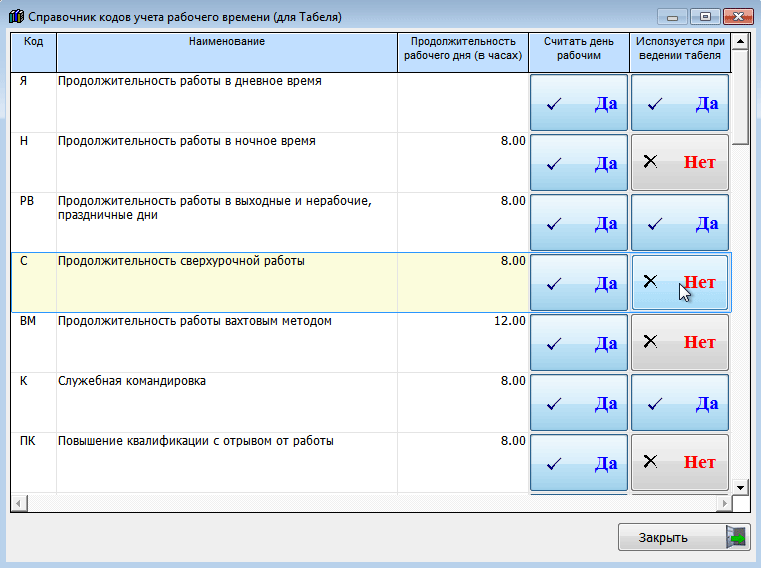The height and width of the screenshot is (568, 761).
Task: Maximize the Справочник window
Action: pos(705,17)
